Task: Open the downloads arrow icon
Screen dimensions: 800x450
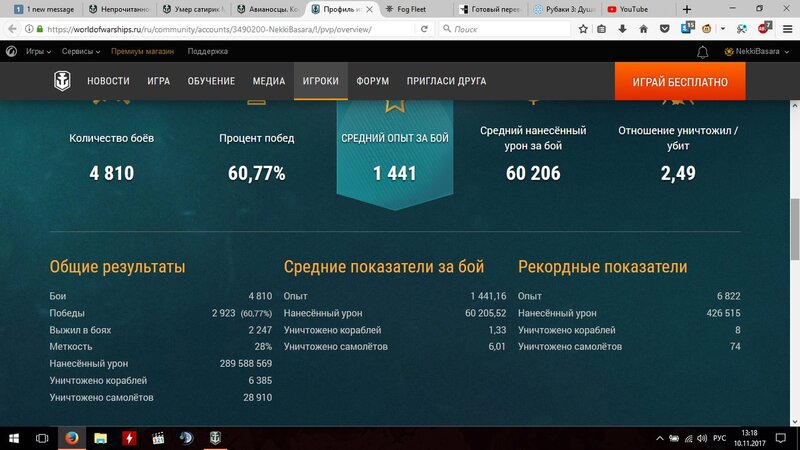Action: 622,29
